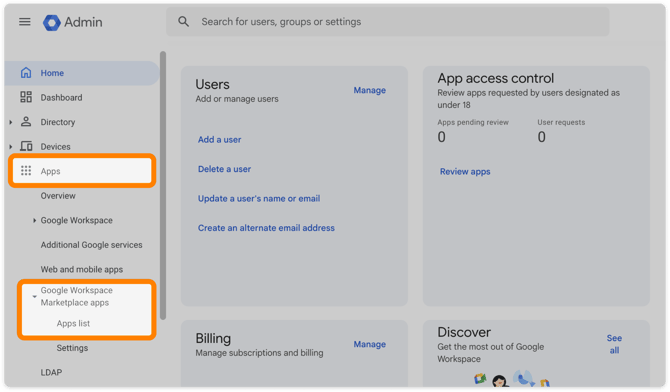
Task: Click the sidebar vertical scrollbar
Action: tap(163, 185)
